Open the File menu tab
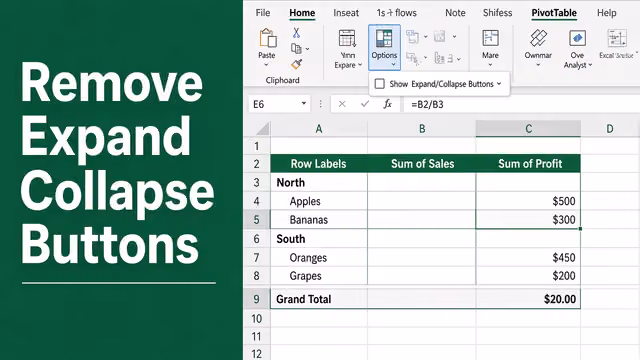 click(x=263, y=13)
